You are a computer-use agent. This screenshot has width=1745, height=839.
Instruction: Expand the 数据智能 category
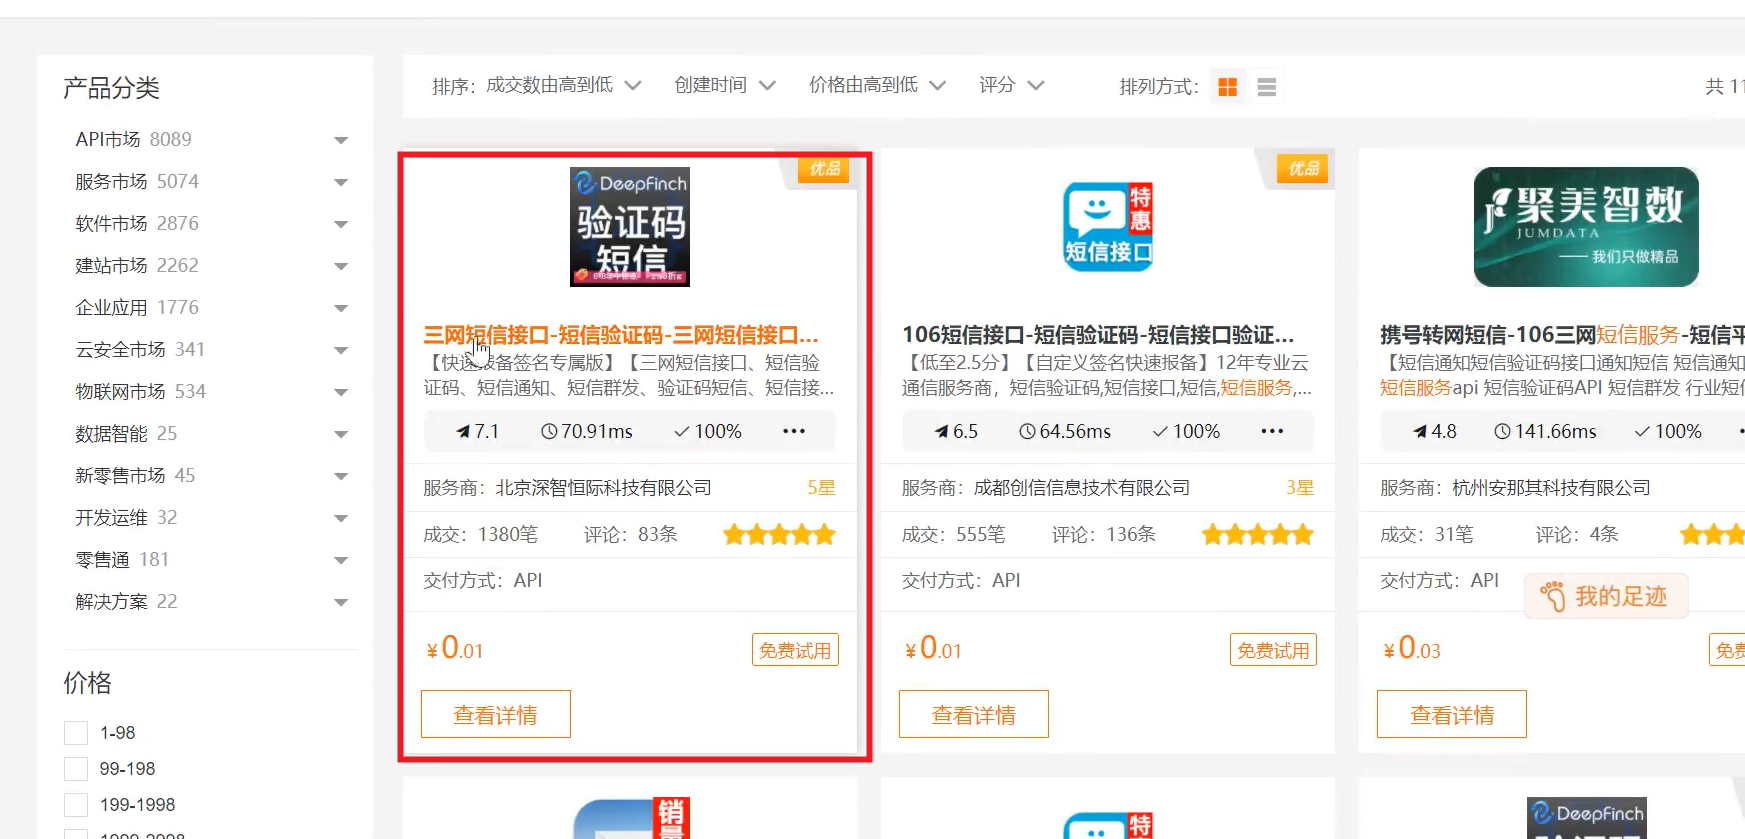(341, 434)
